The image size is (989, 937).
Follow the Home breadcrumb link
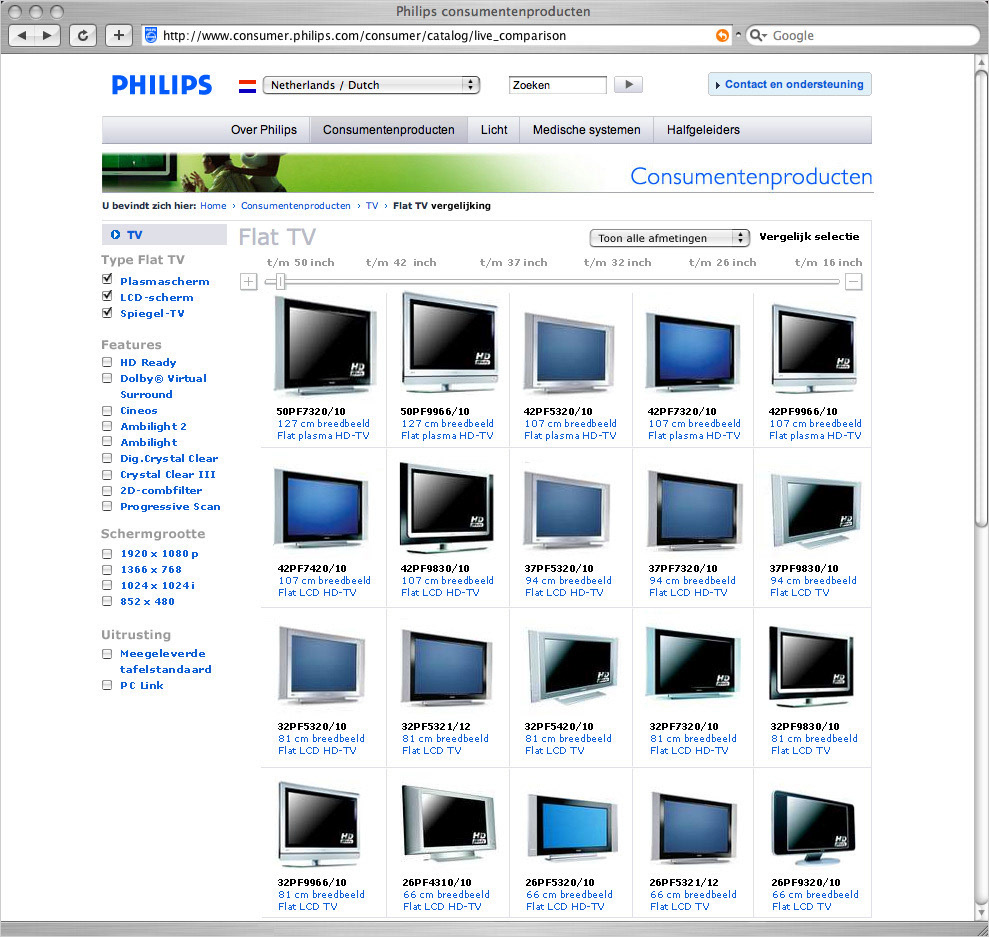(x=213, y=206)
